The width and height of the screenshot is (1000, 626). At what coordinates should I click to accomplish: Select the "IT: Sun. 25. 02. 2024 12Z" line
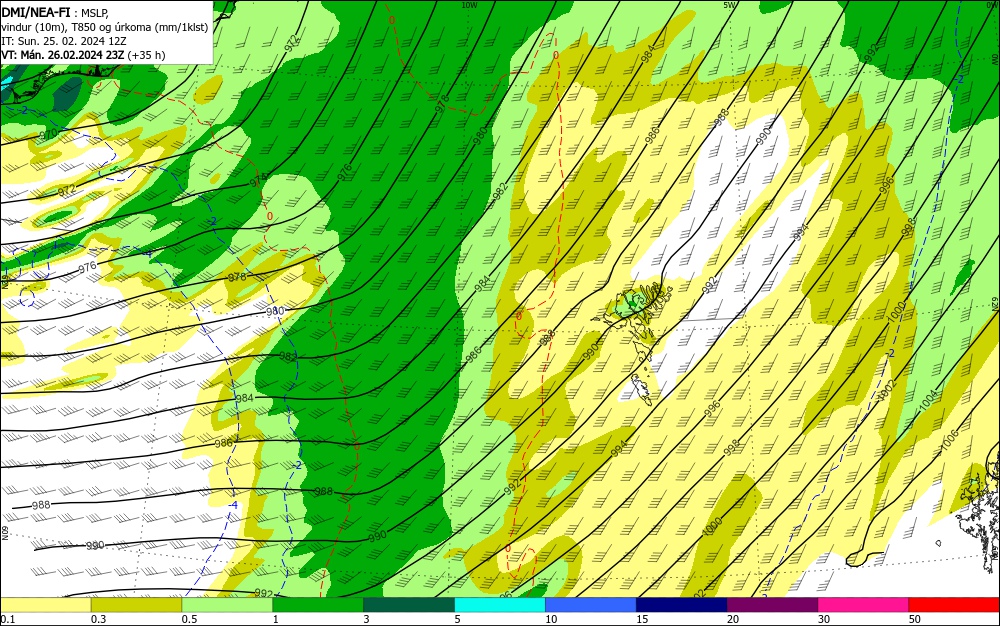pos(64,41)
